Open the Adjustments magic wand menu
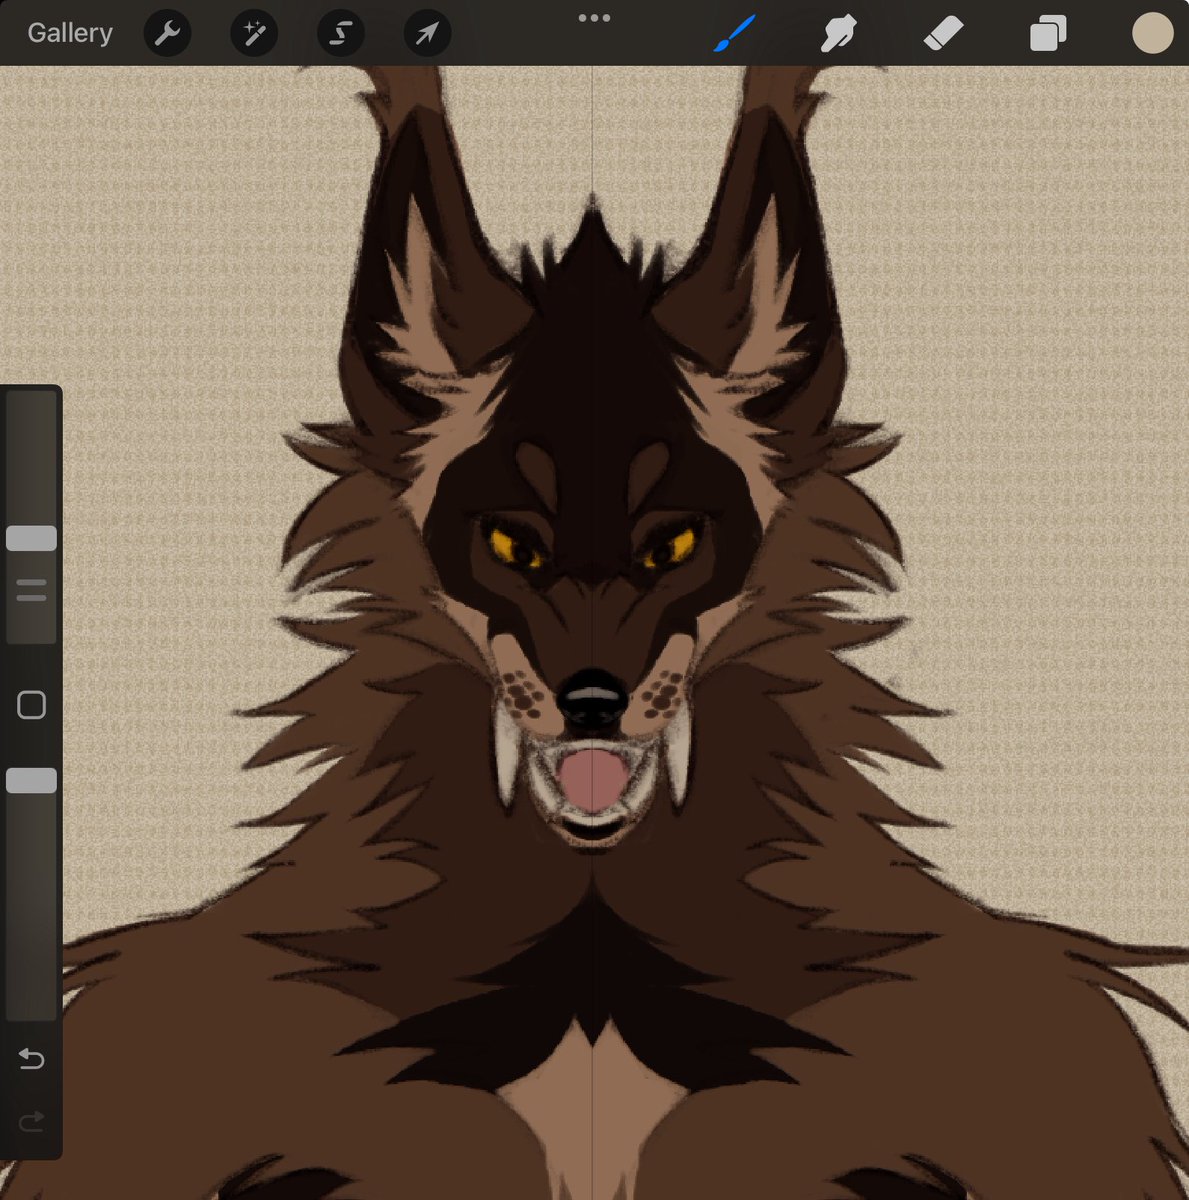 (x=254, y=33)
